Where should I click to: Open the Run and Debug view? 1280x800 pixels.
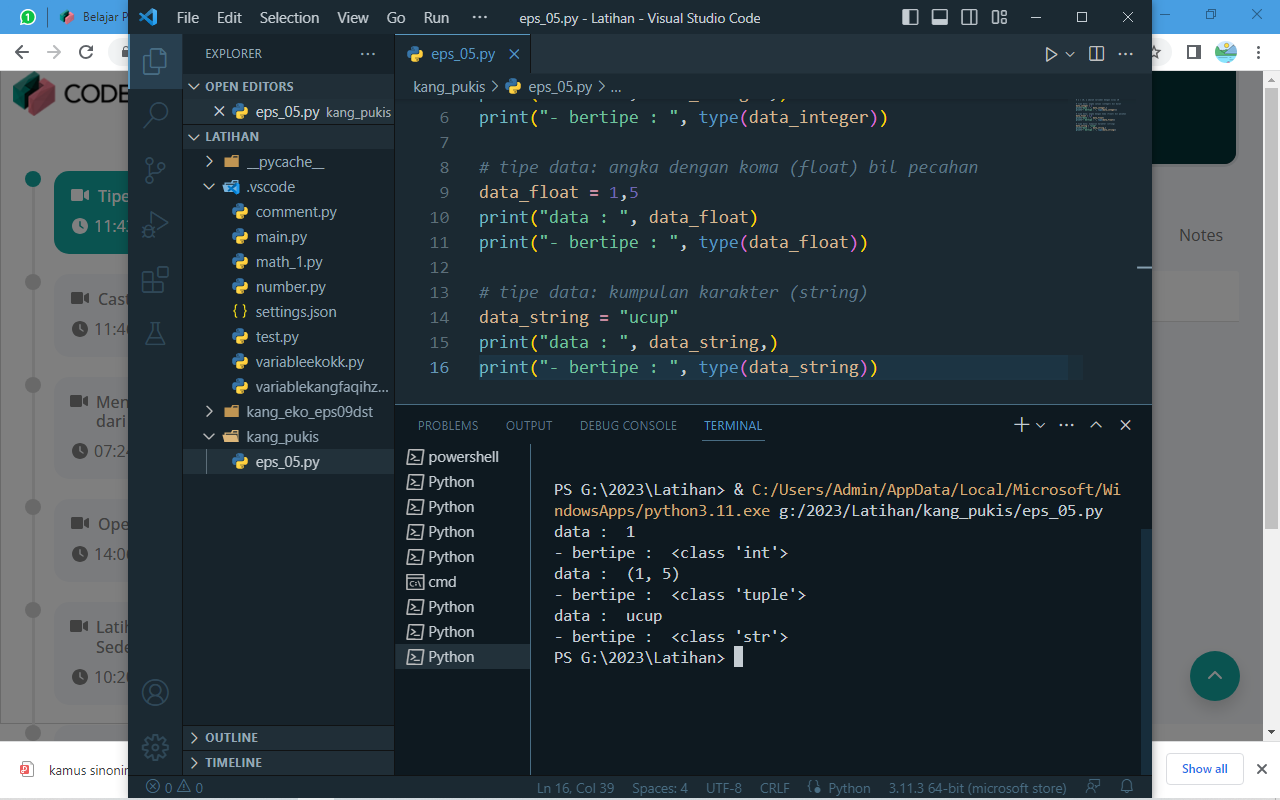[x=154, y=224]
